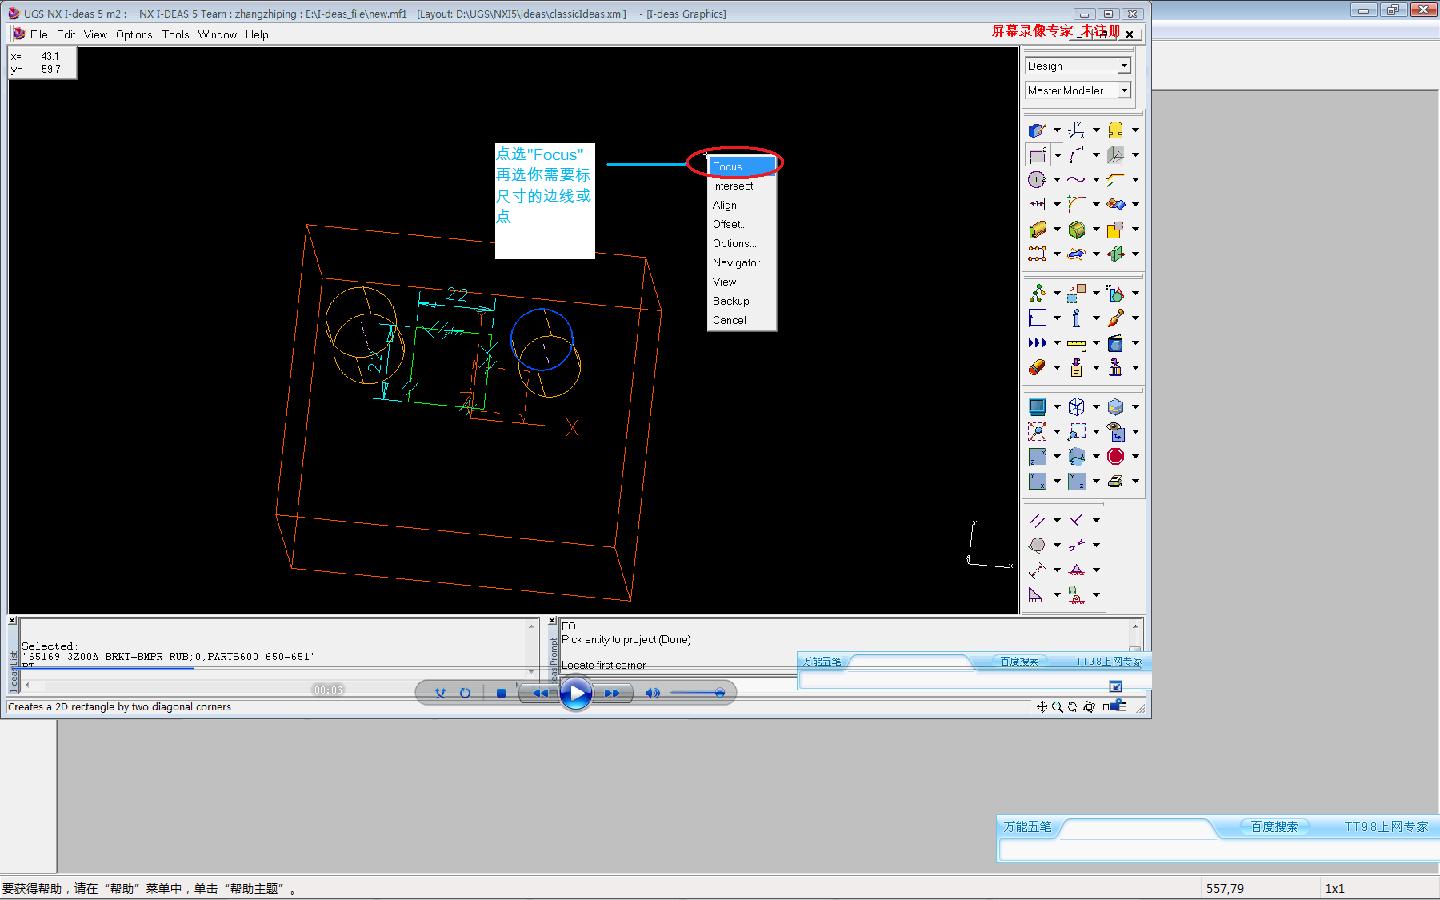
Task: Click the coordinate system axes tool icon
Action: 1076,130
